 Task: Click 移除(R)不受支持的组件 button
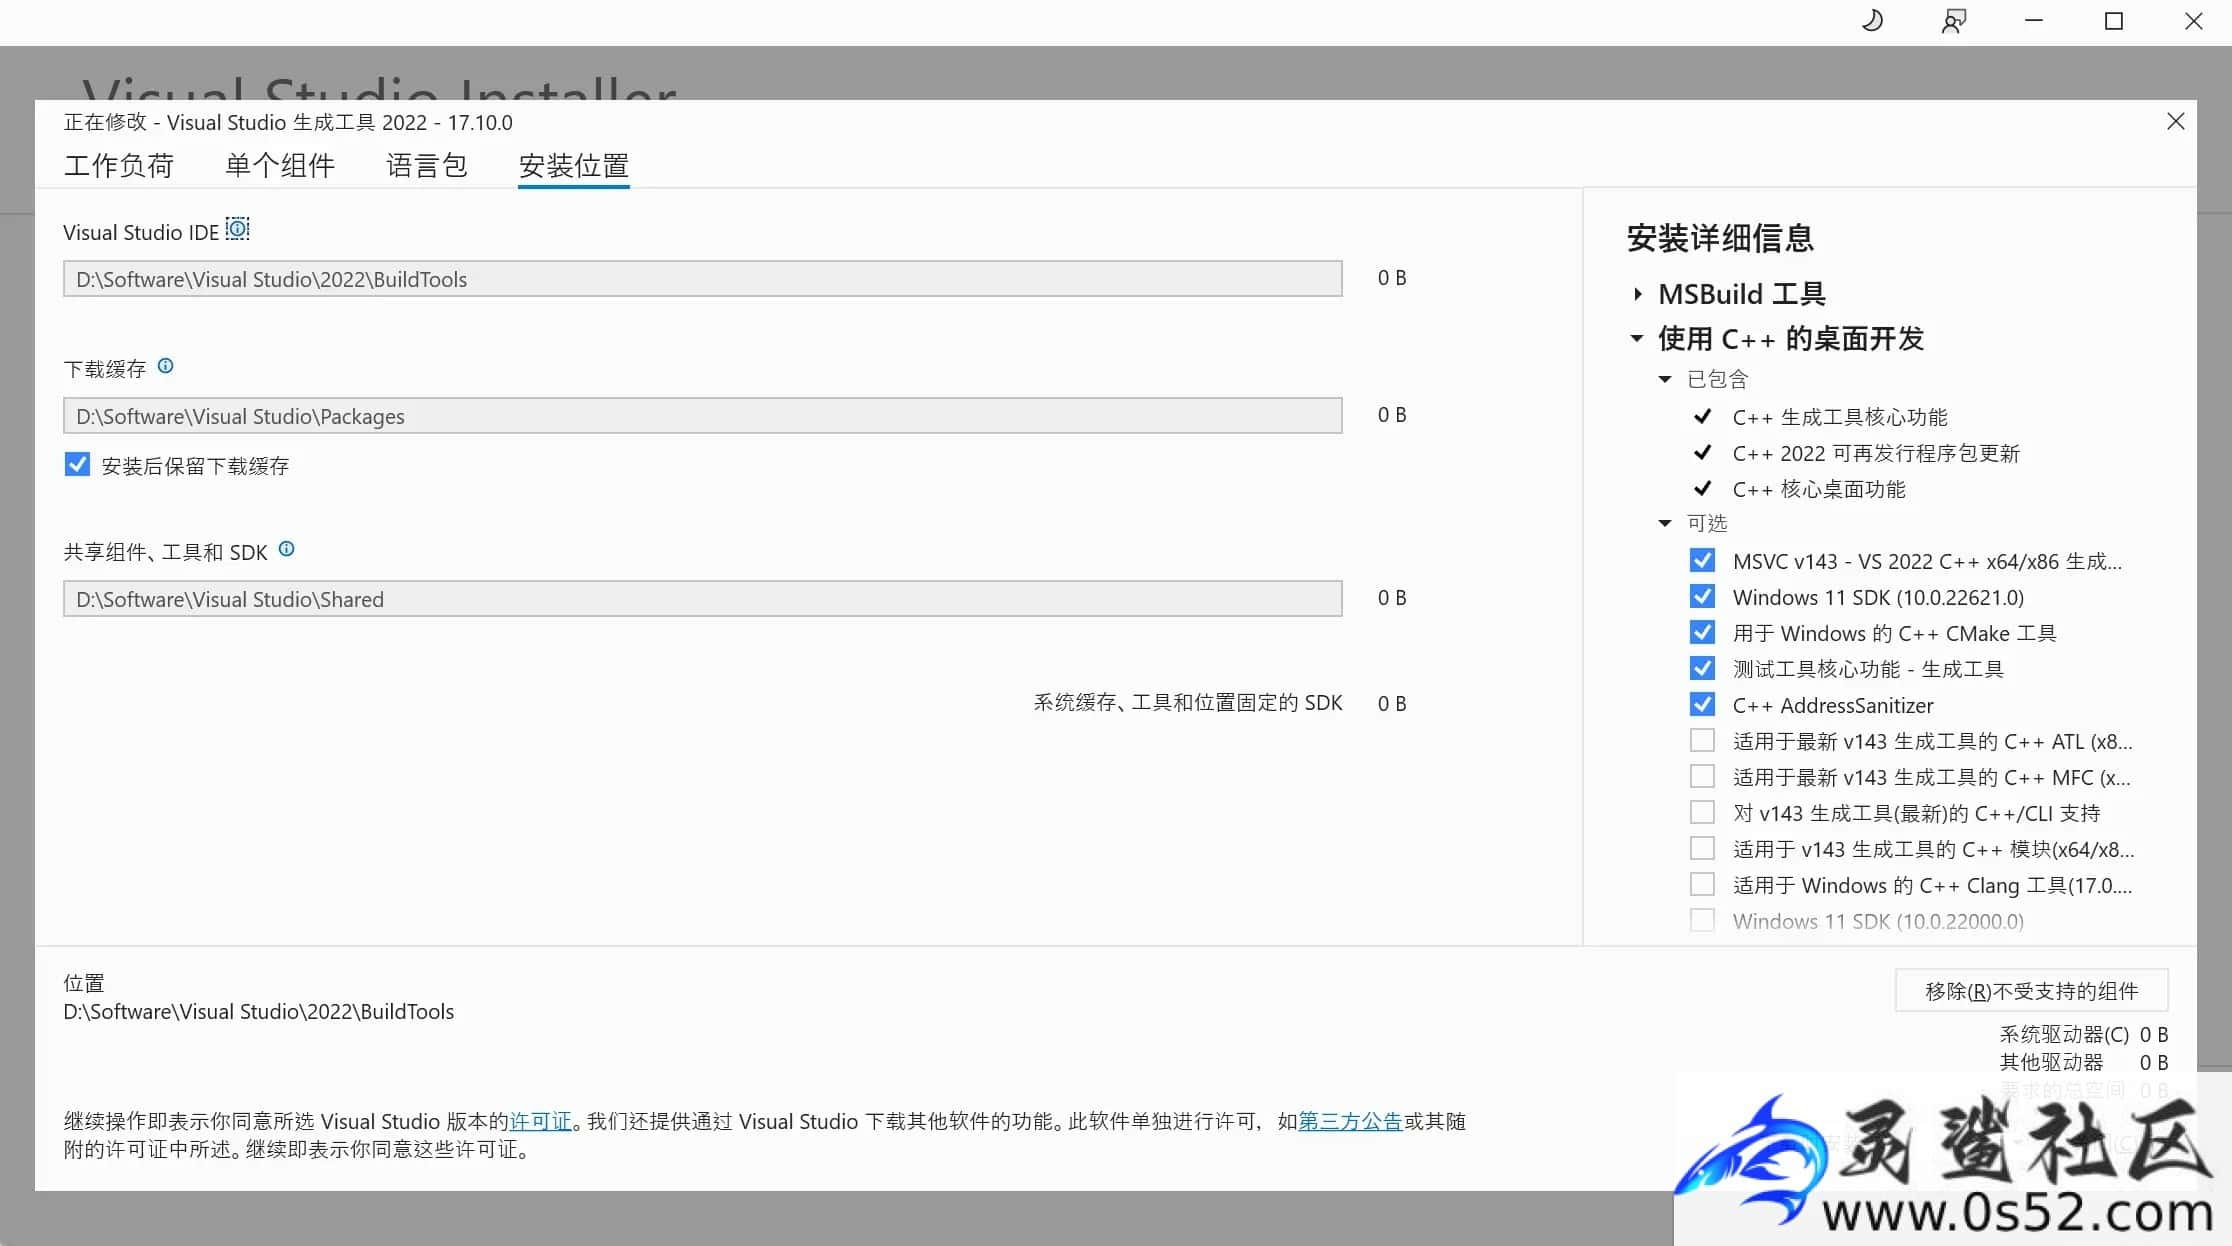[2031, 990]
